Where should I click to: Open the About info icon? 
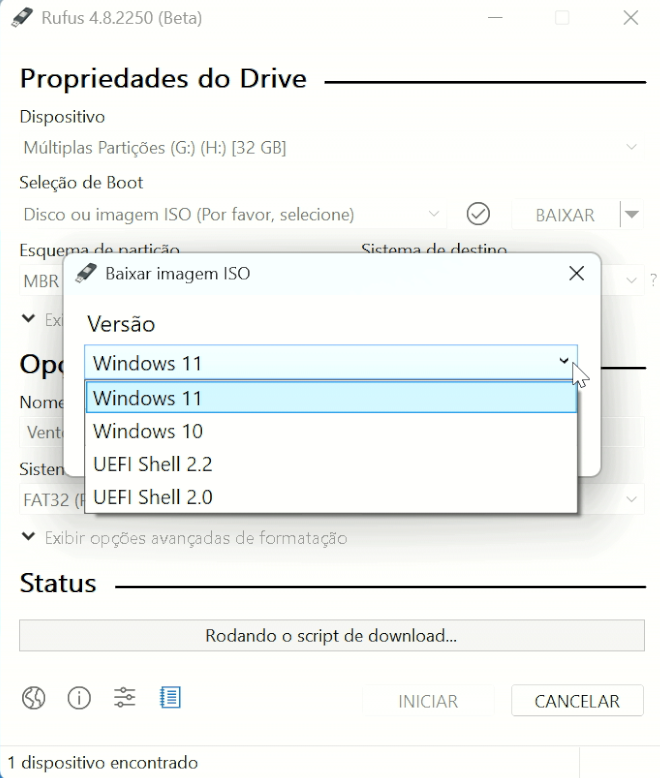click(79, 698)
